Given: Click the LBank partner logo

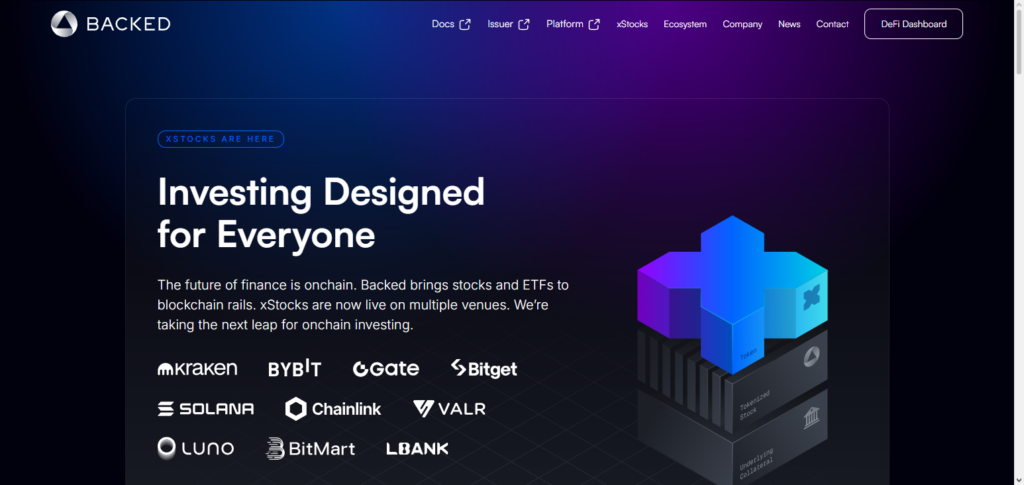Looking at the screenshot, I should coord(417,449).
